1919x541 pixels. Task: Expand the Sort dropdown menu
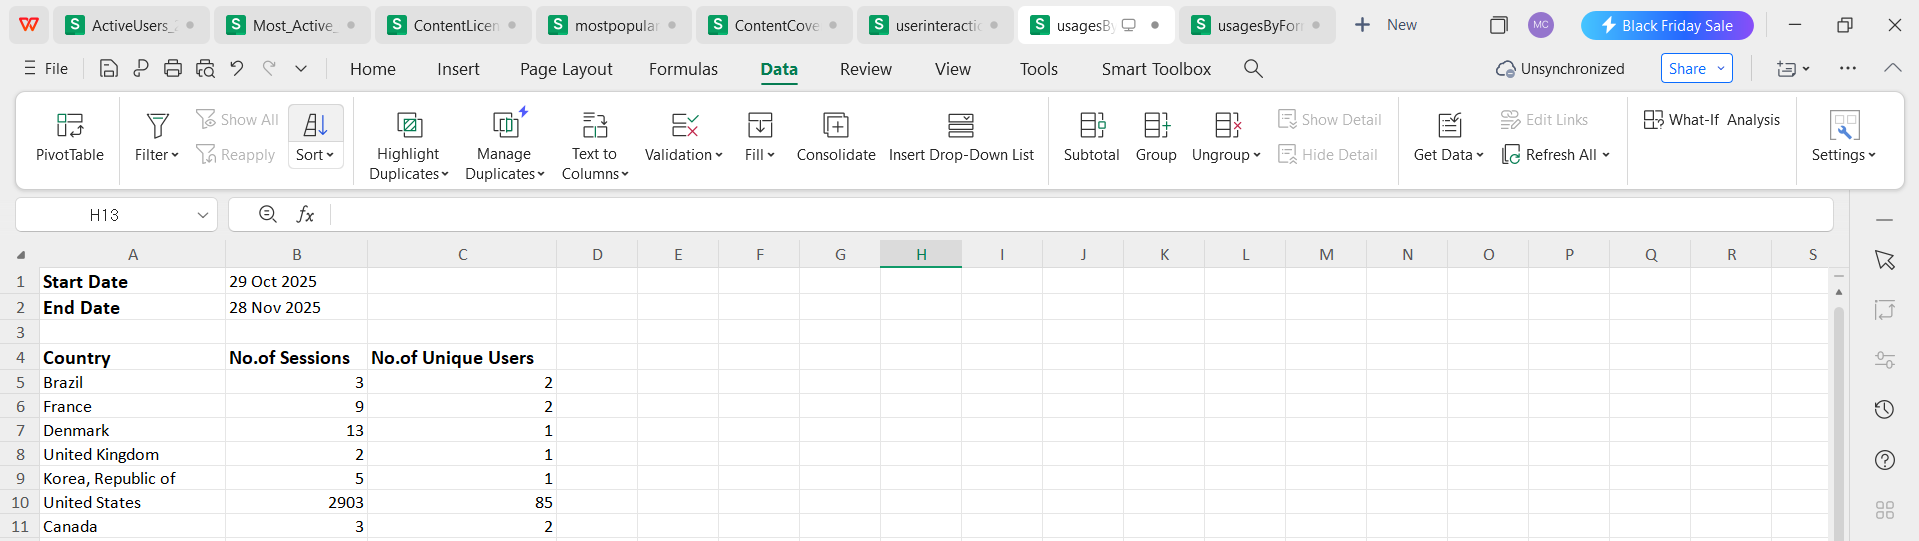[x=315, y=155]
